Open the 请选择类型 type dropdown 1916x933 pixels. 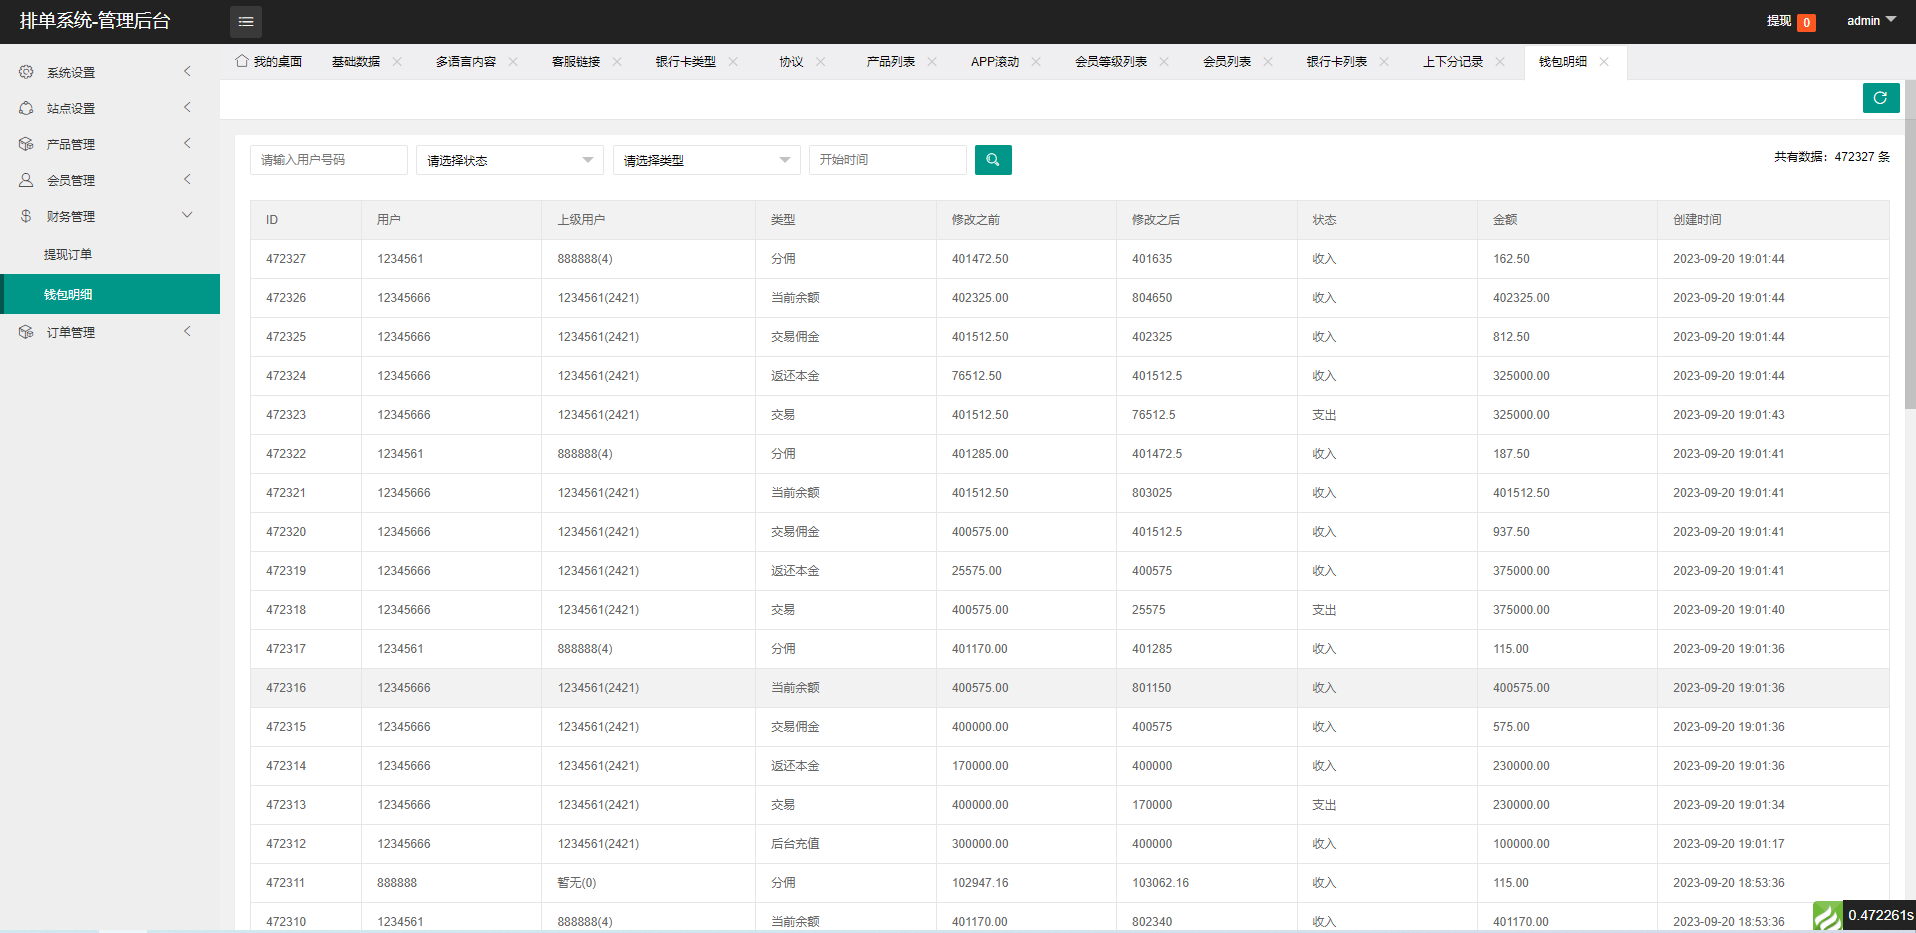click(x=706, y=159)
